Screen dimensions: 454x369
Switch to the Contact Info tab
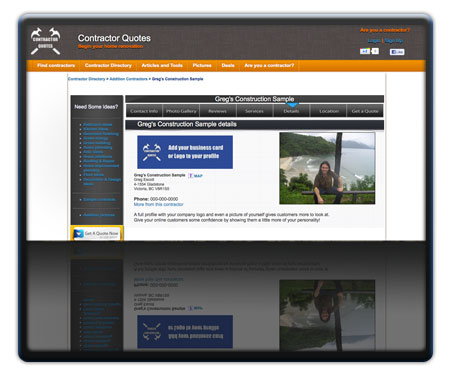click(x=144, y=111)
